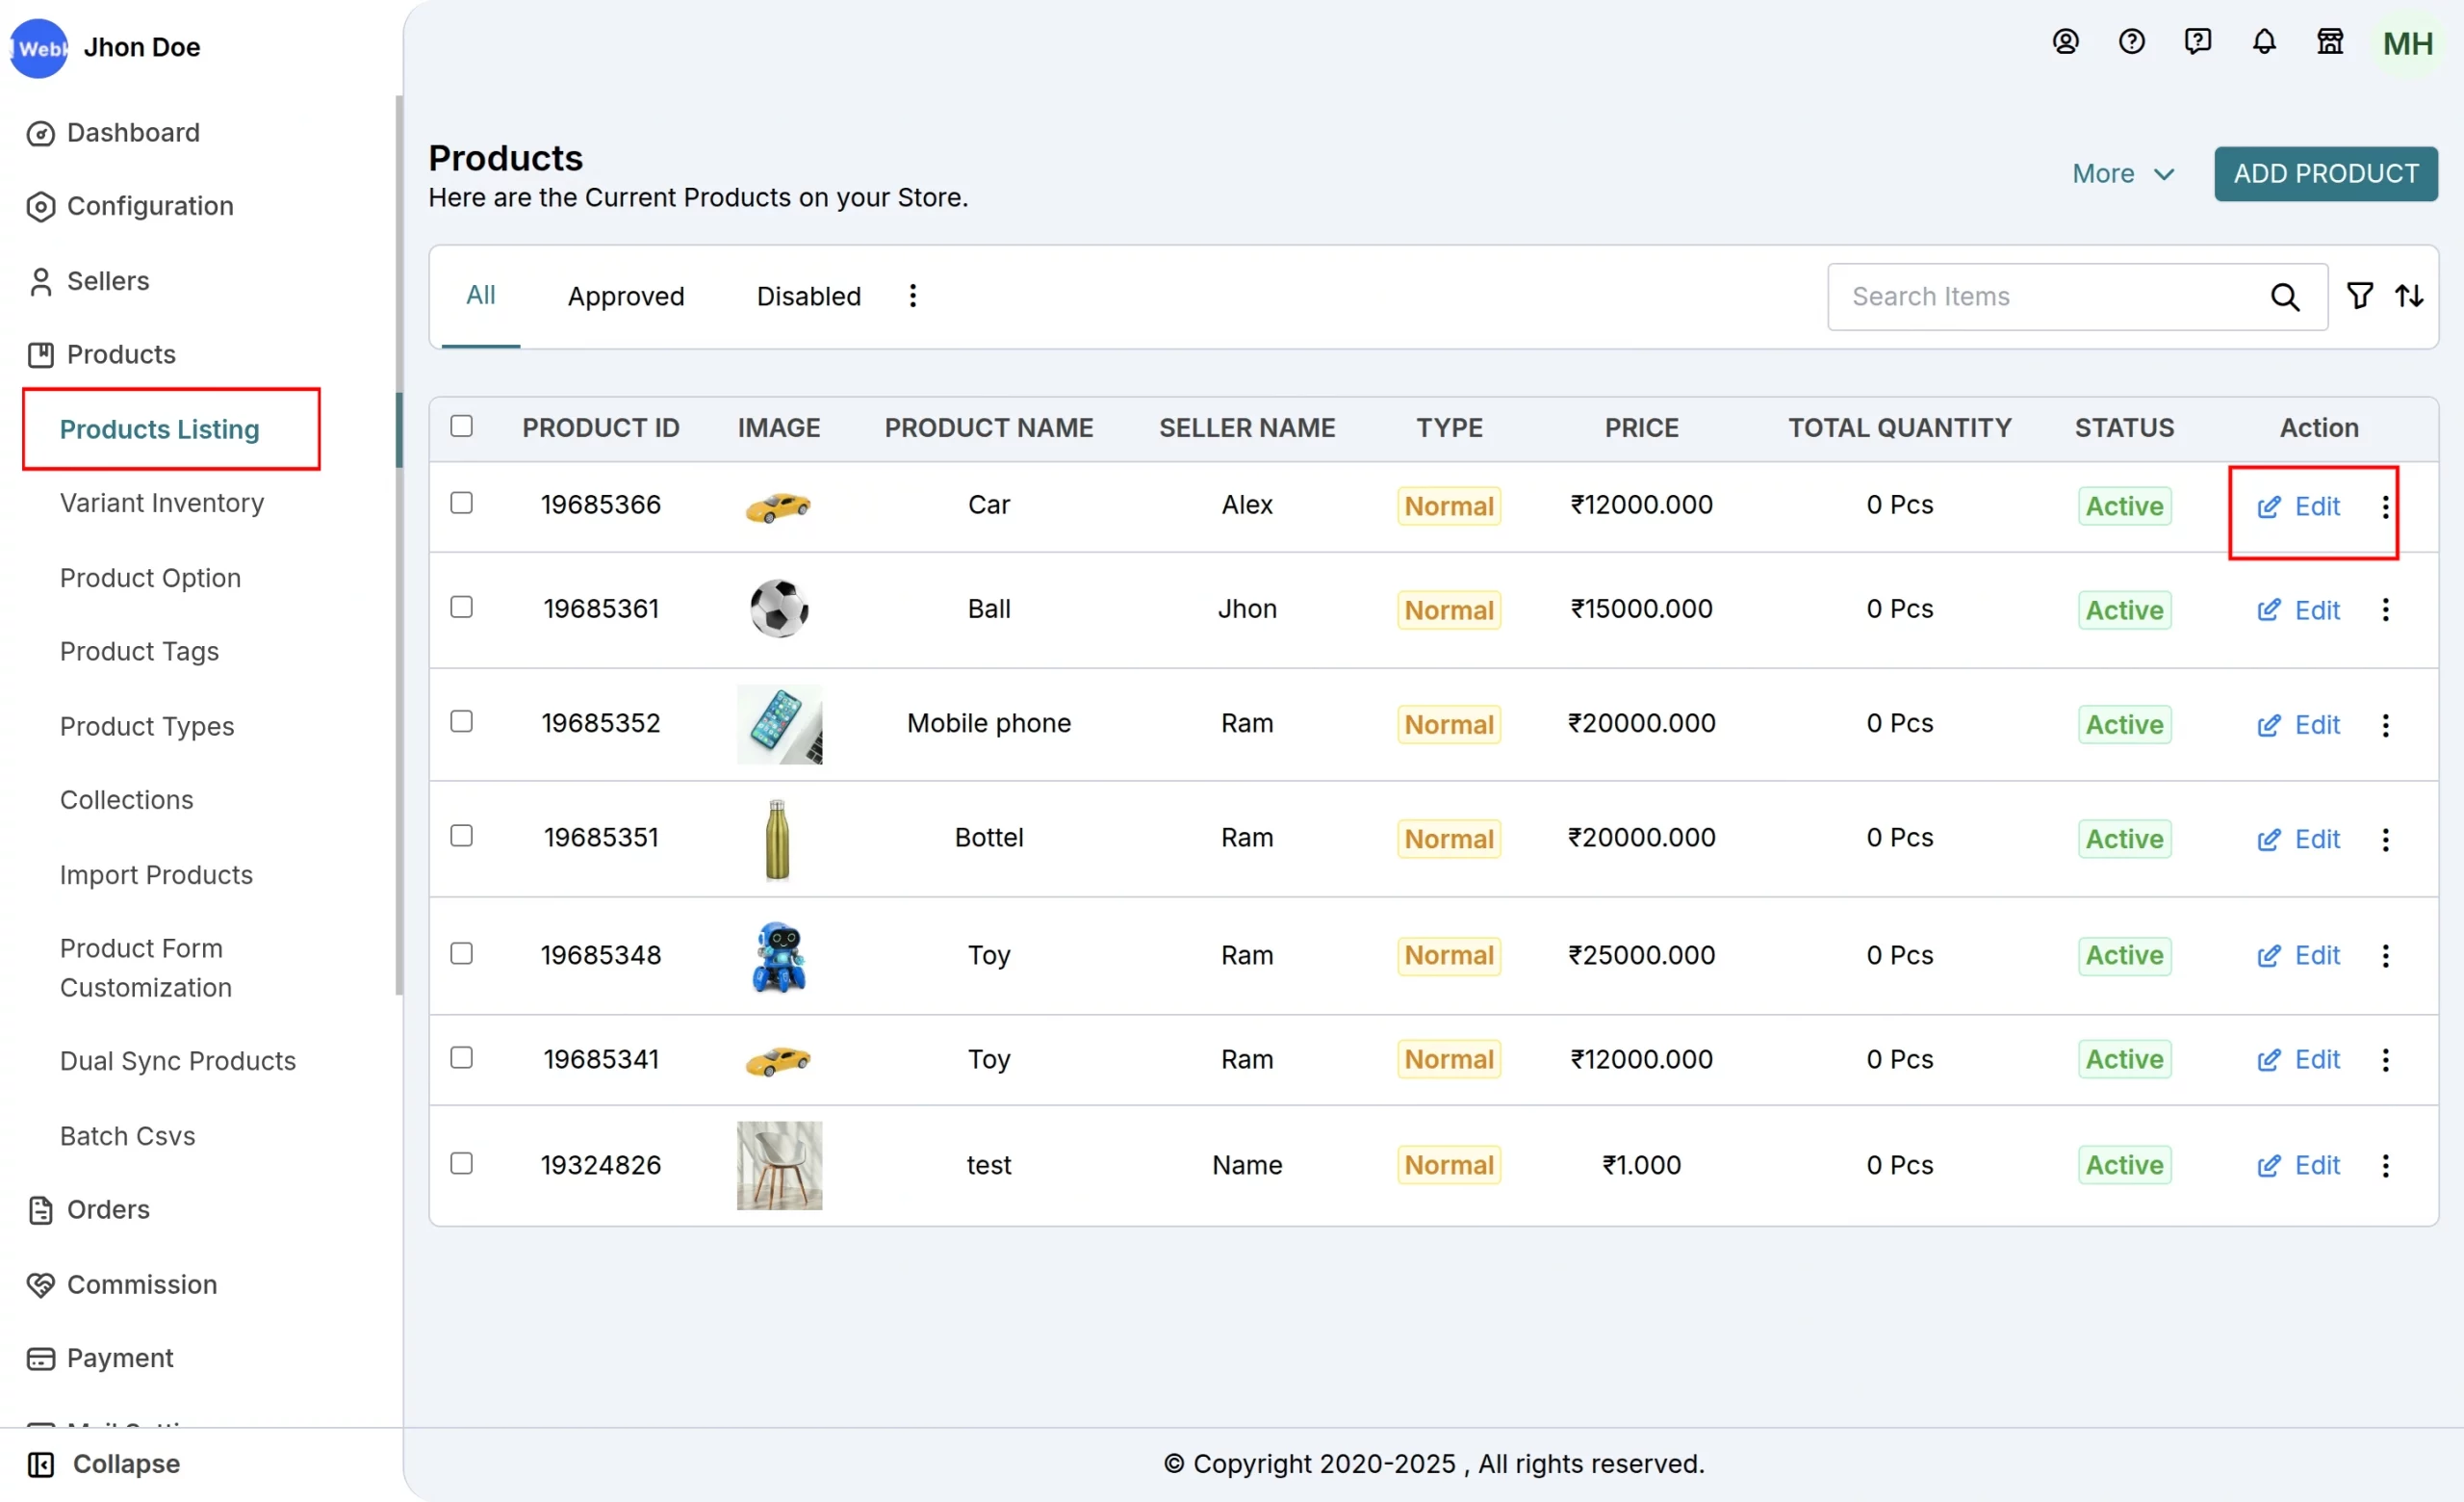
Task: Open the filter icon beside search
Action: [x=2359, y=295]
